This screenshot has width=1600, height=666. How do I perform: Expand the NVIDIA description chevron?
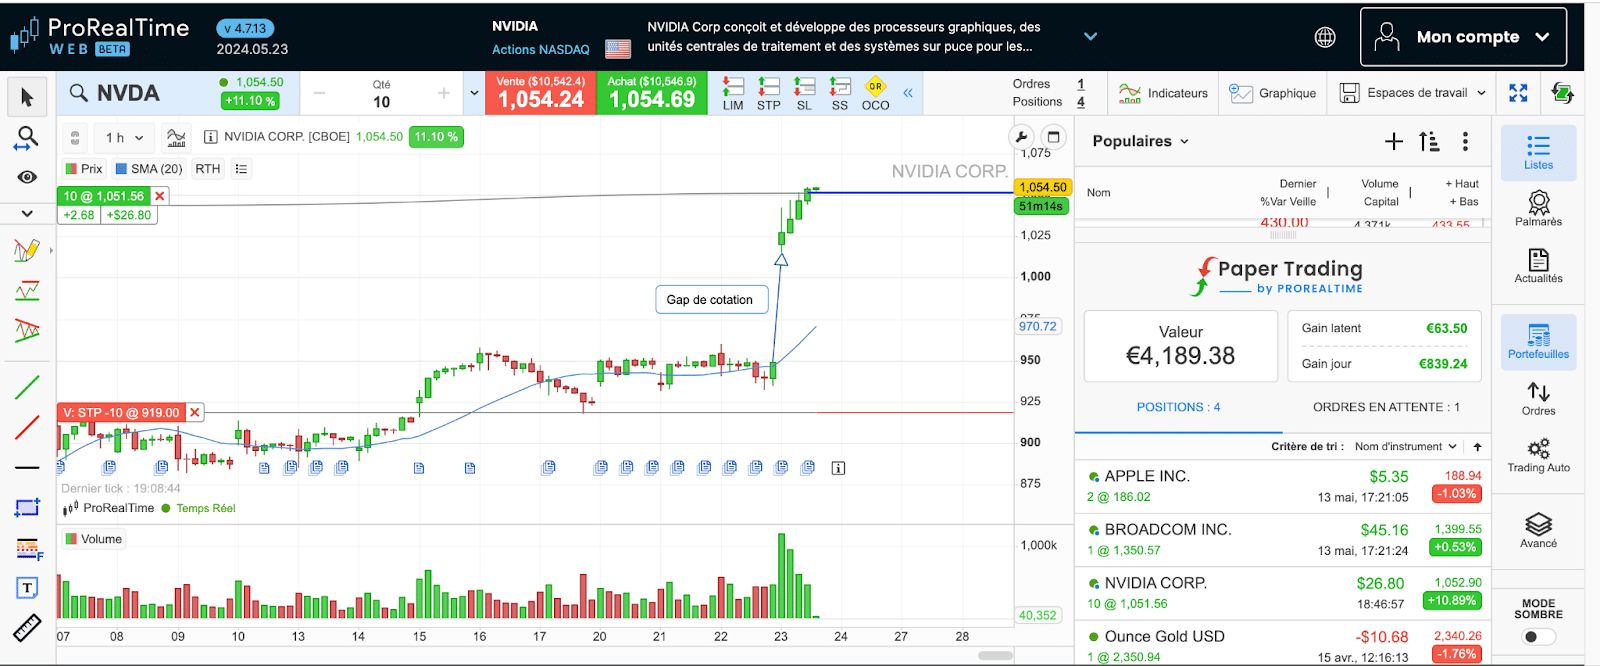[x=1091, y=36]
